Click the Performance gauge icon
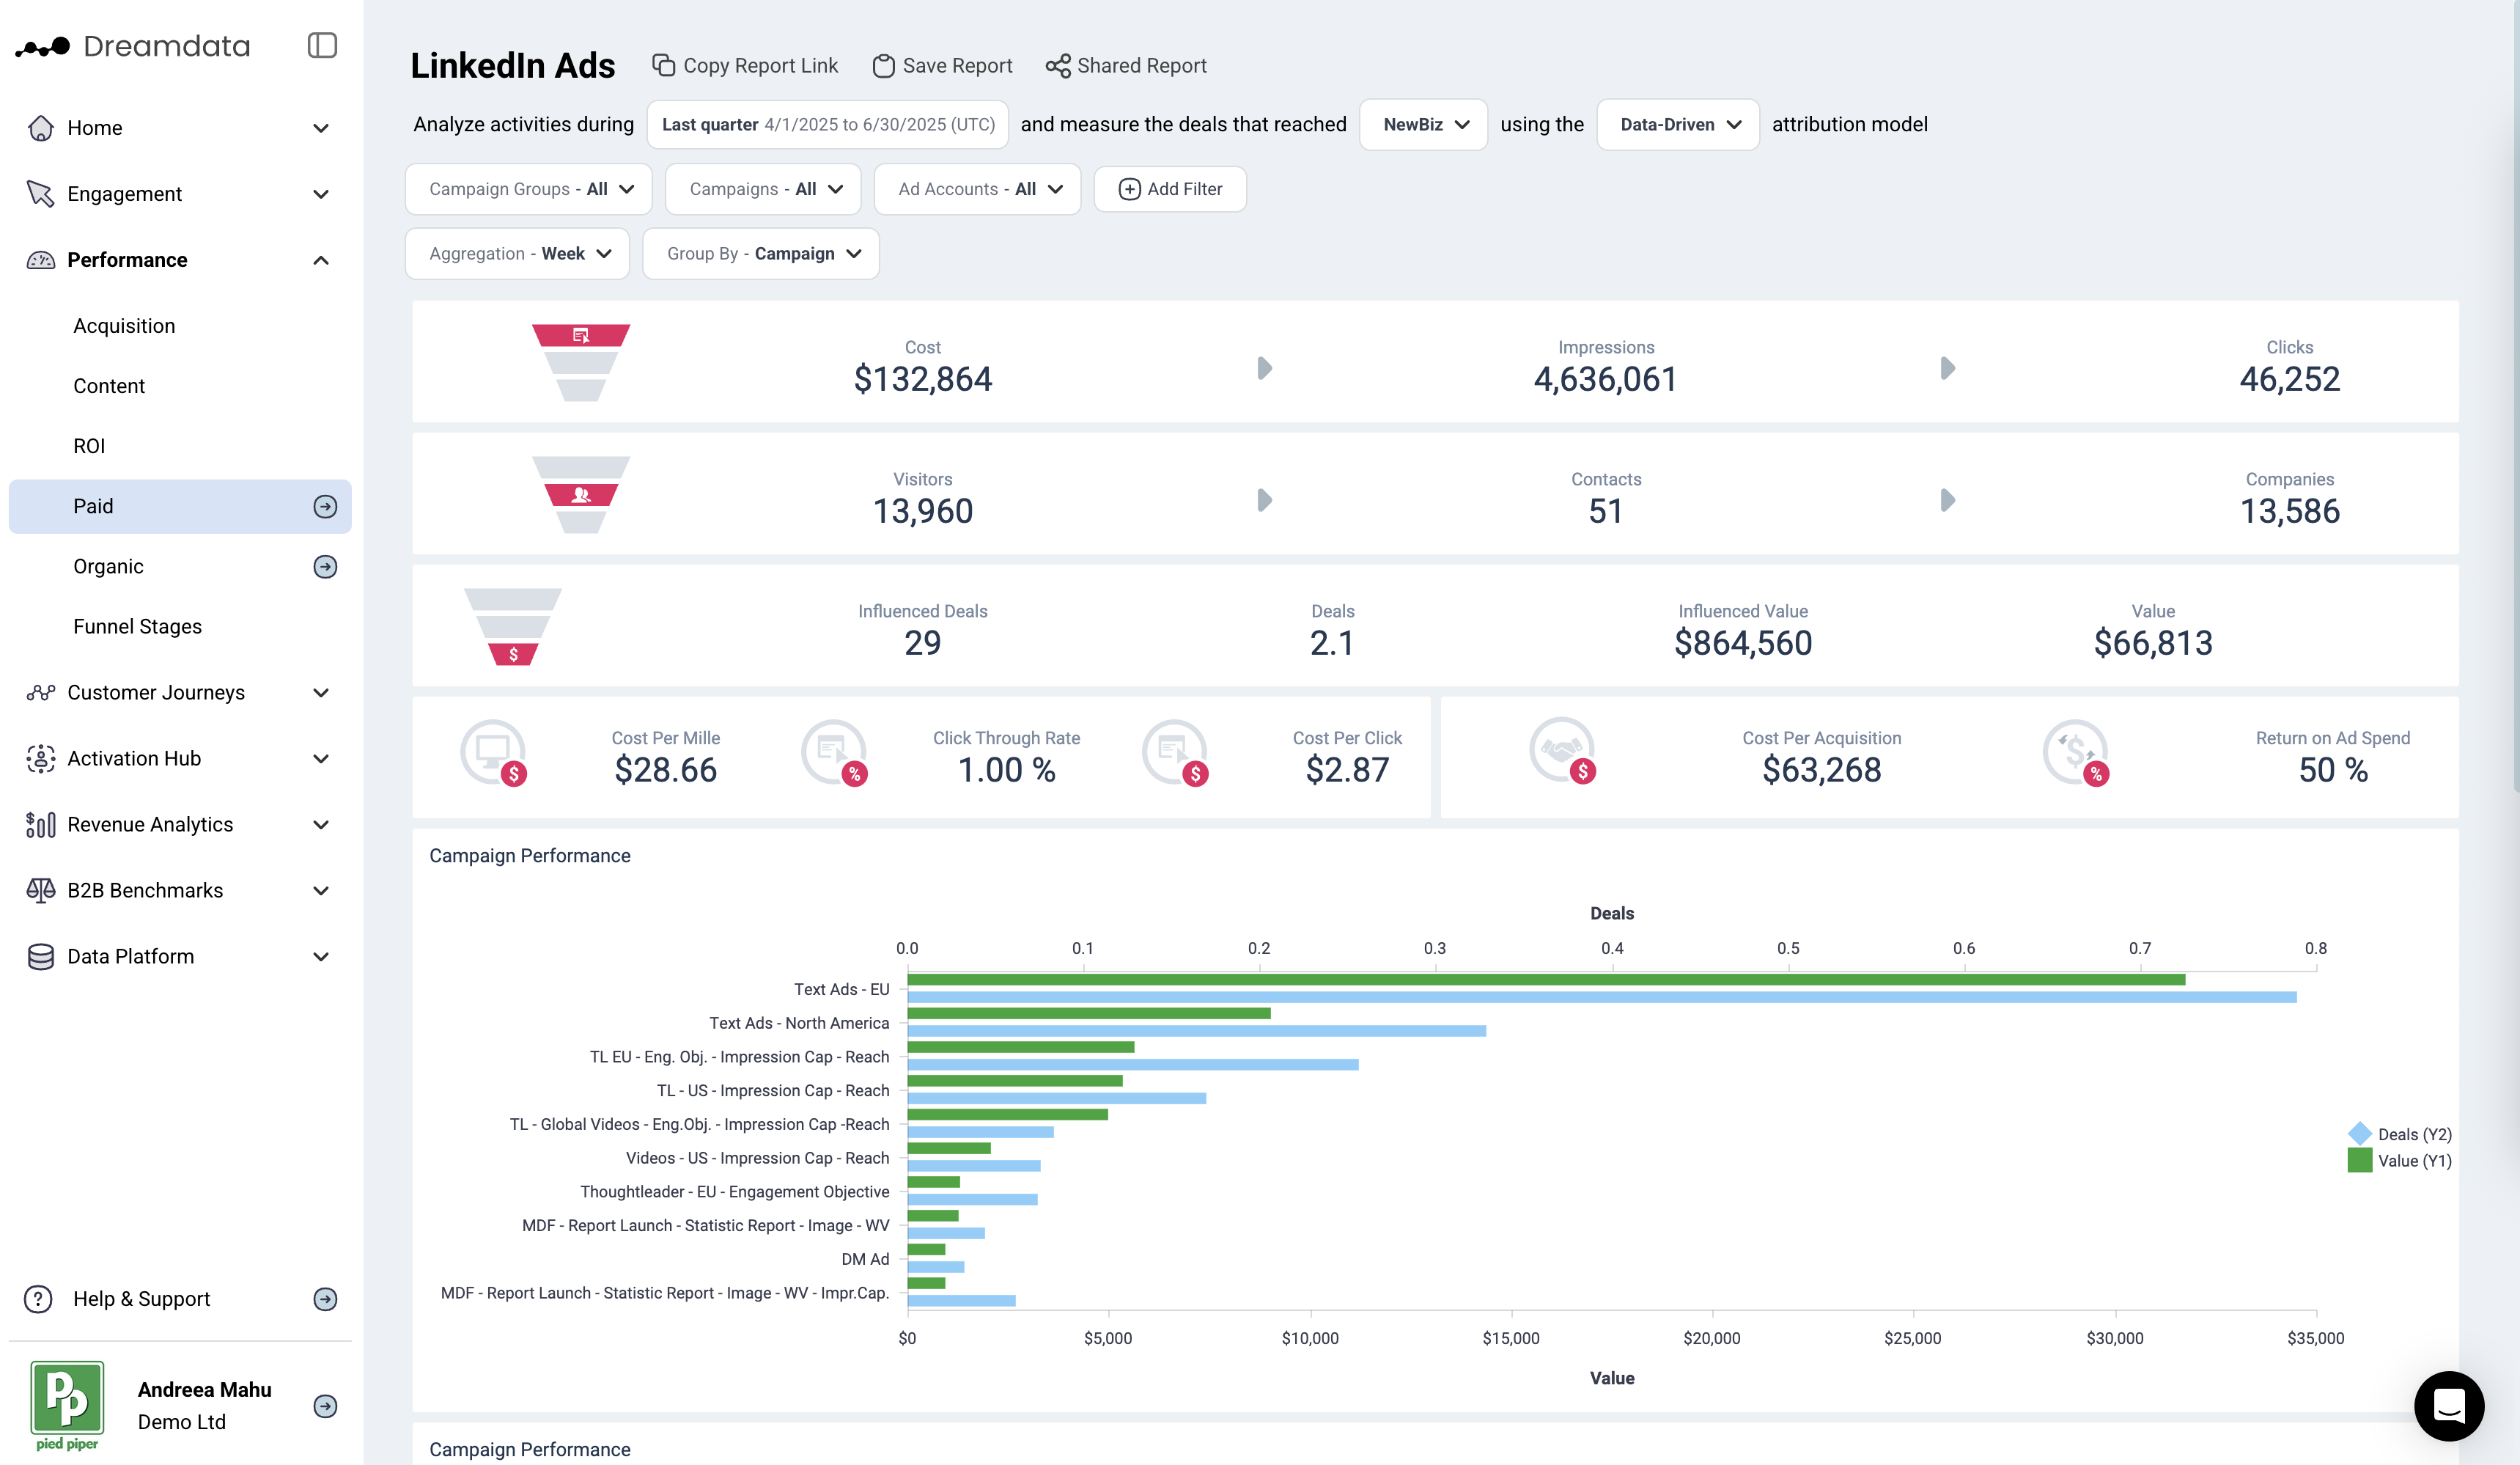Screen dimensions: 2520x1465 [41, 260]
